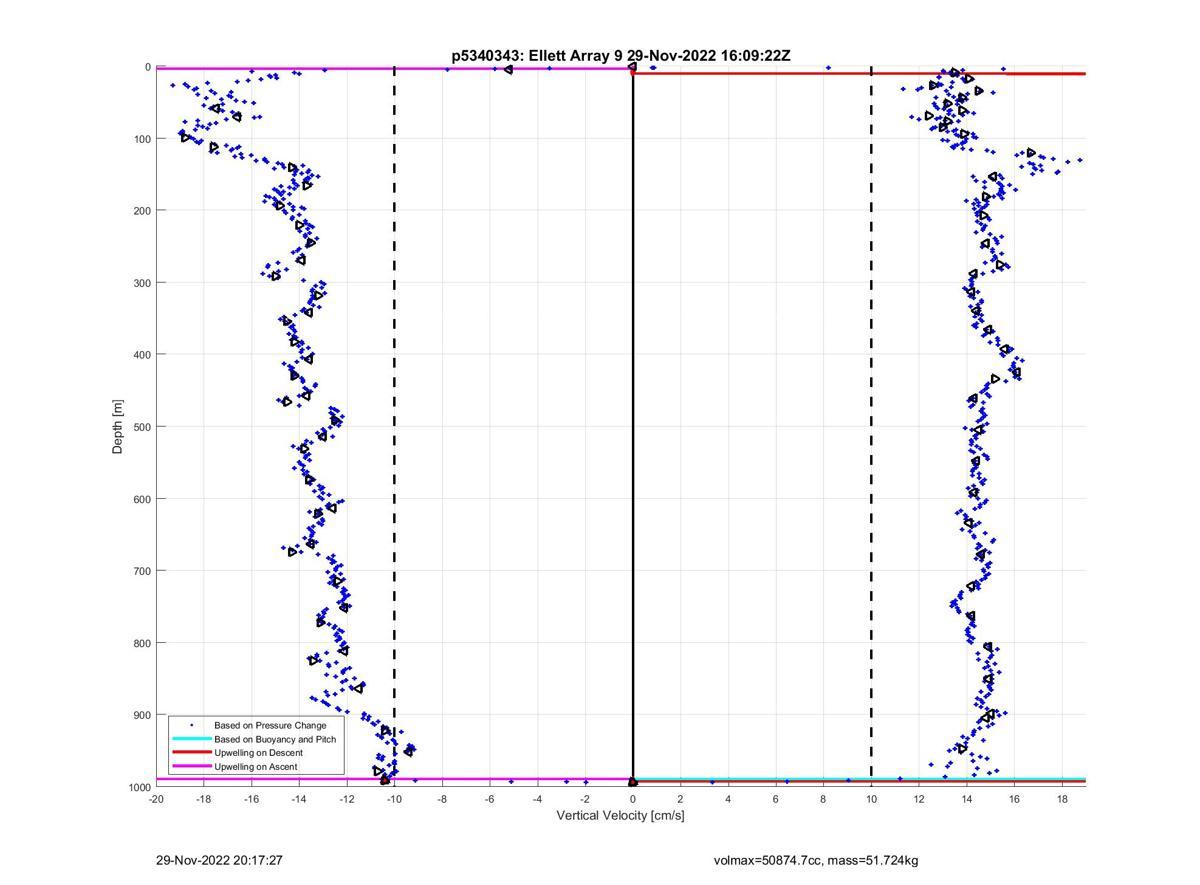Select the 'Upwelling on Descent' legend entry
1200x885 pixels.
(258, 753)
